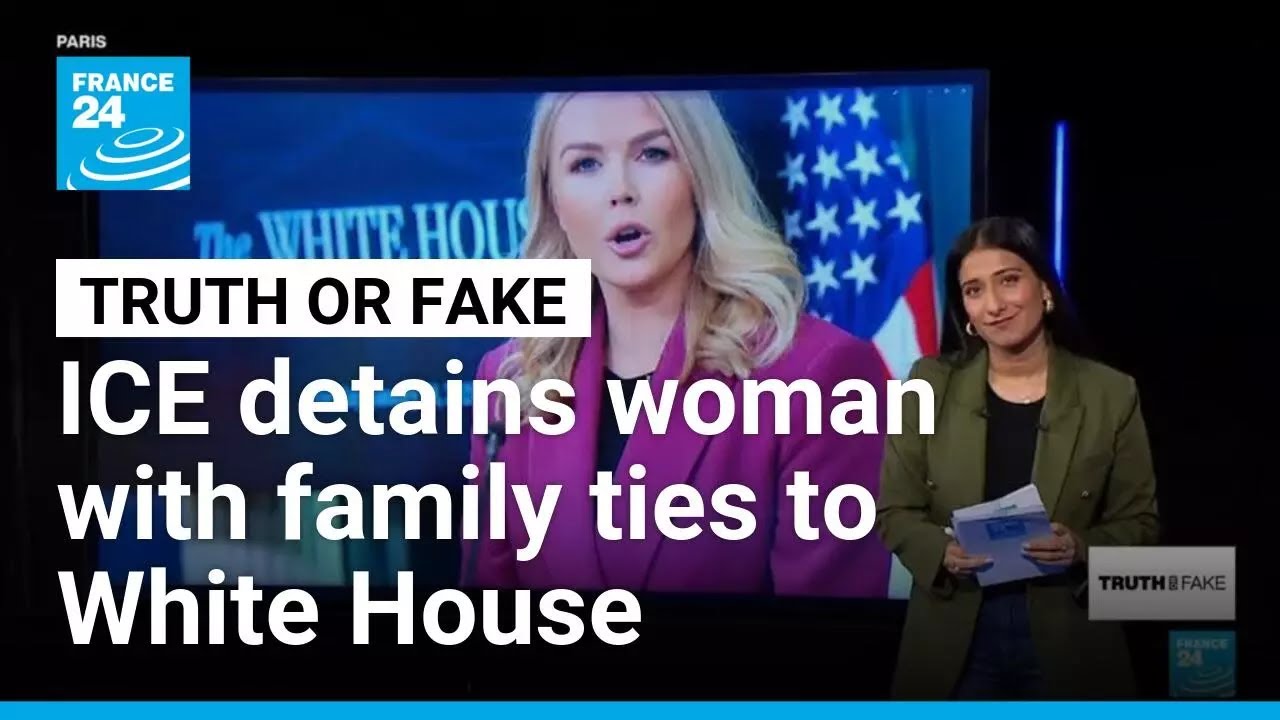Select the PARIS location label
This screenshot has height=720, width=1280.
82,42
